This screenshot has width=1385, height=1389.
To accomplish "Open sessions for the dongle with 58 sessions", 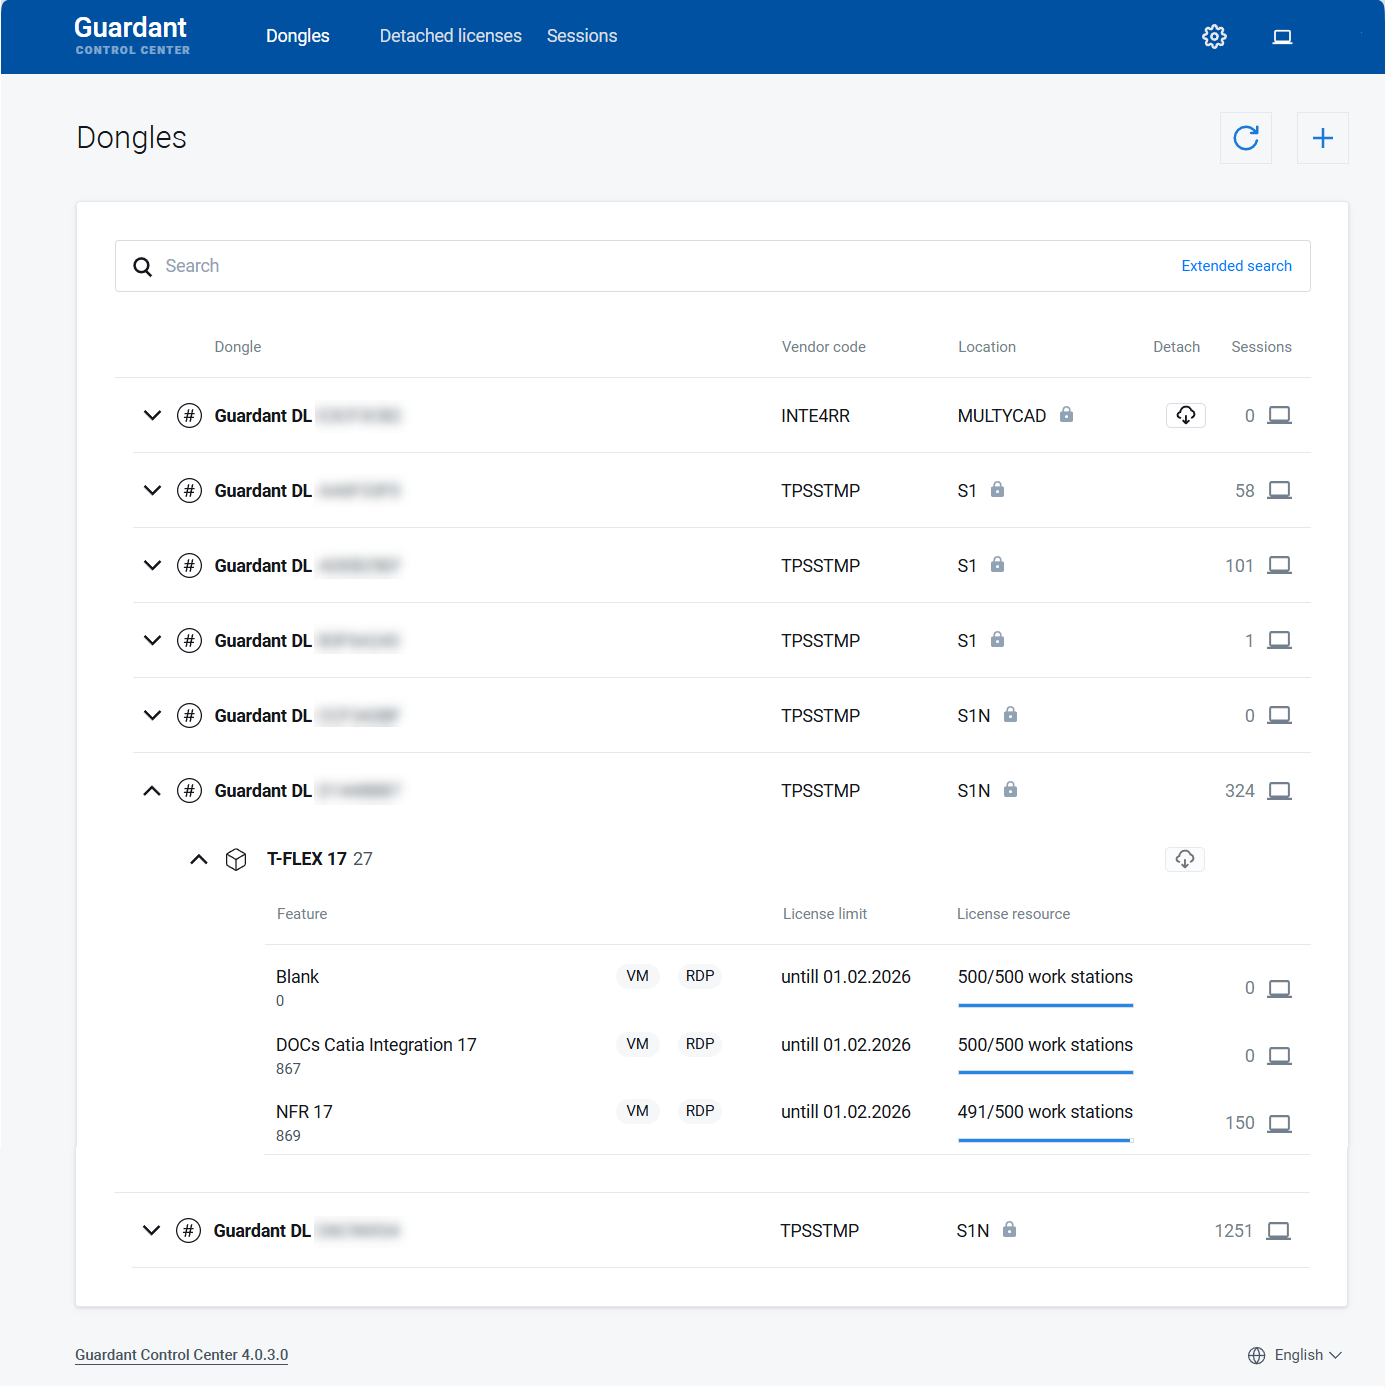I will (x=1280, y=490).
